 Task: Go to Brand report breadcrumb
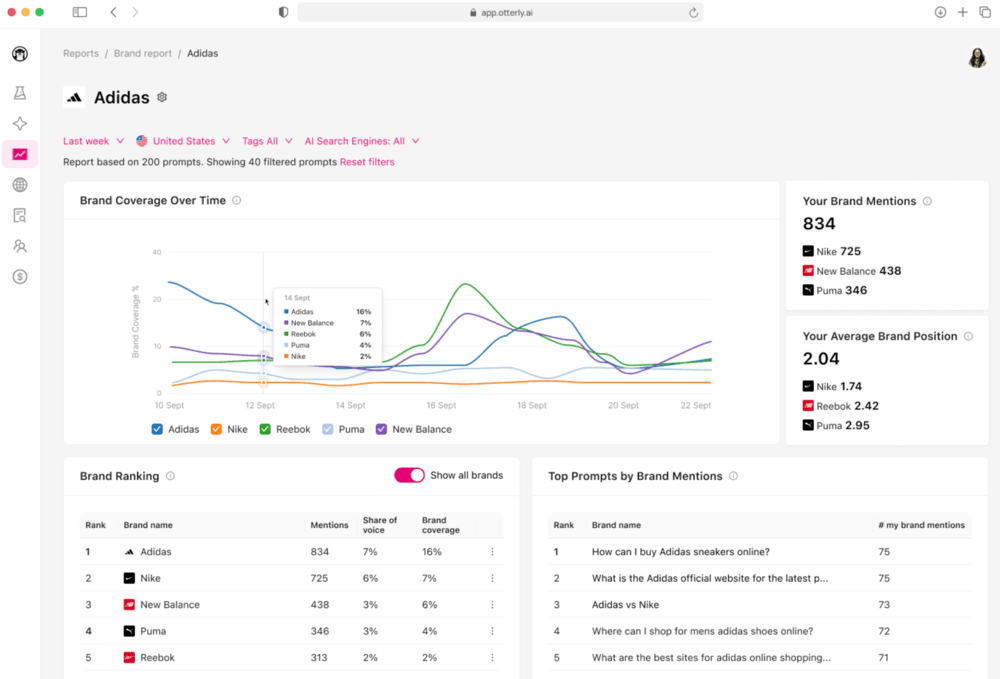coord(143,54)
